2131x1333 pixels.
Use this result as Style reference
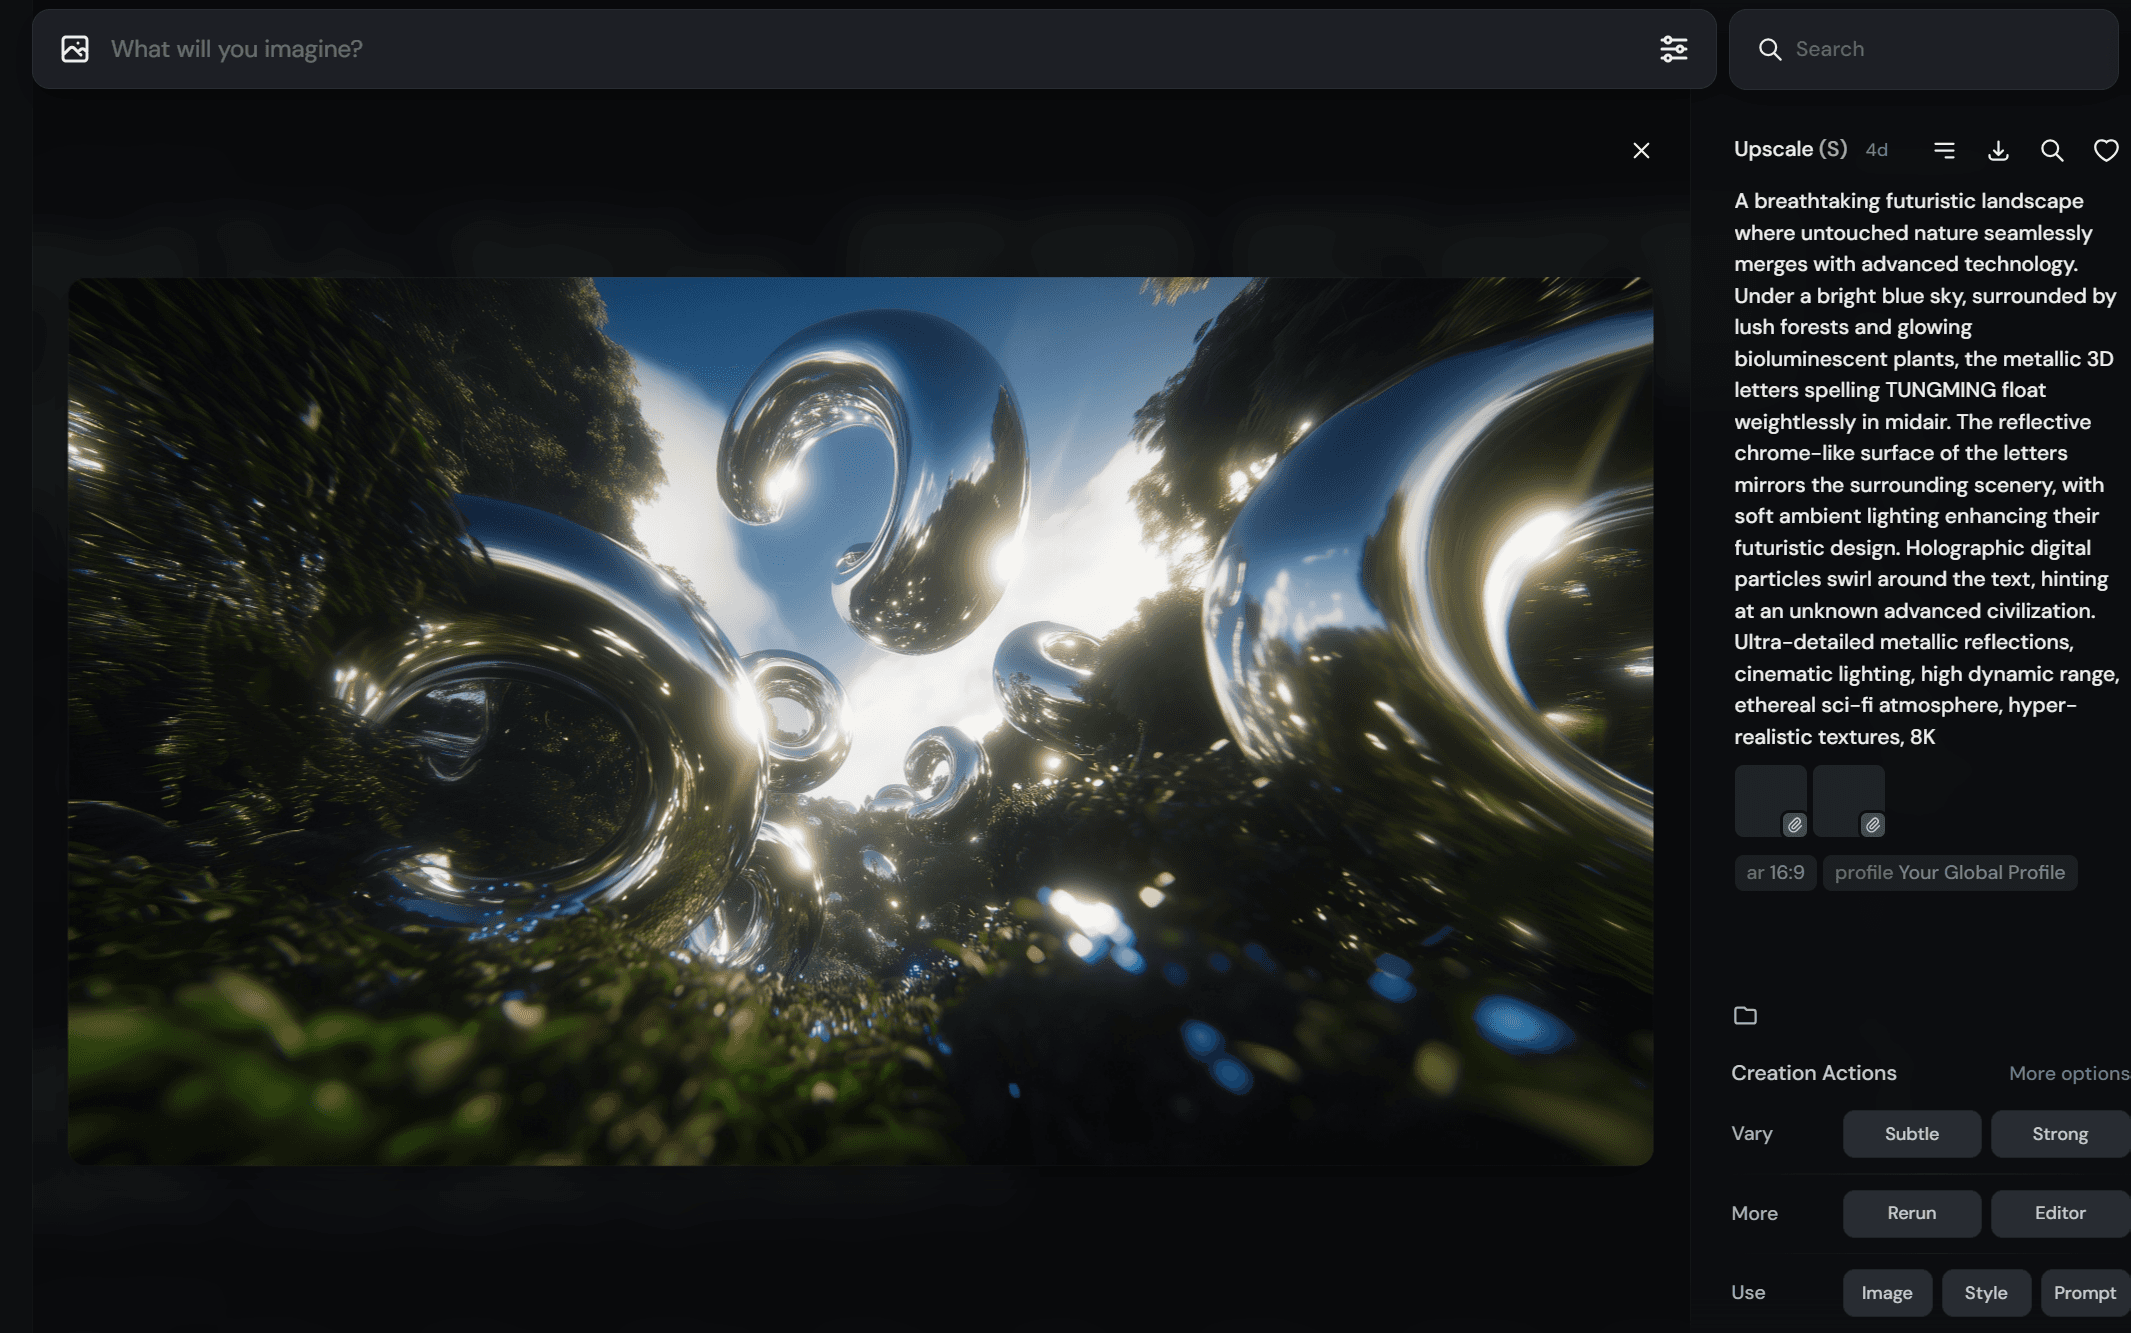pos(1986,1293)
